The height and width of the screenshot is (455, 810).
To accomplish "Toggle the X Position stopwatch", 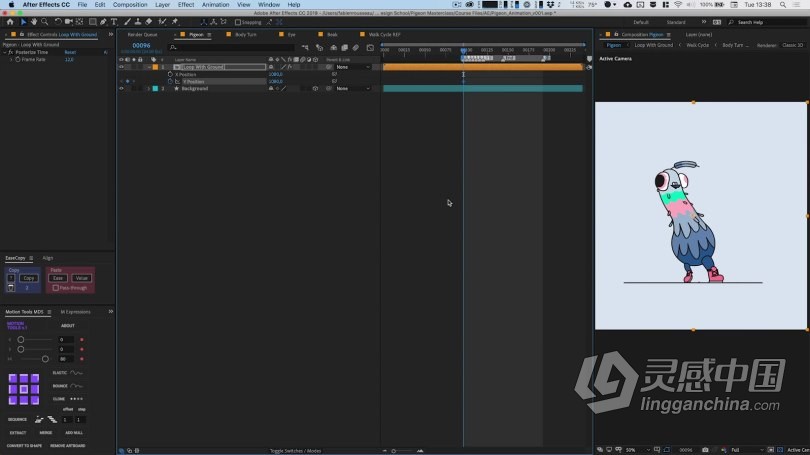I will [x=170, y=74].
